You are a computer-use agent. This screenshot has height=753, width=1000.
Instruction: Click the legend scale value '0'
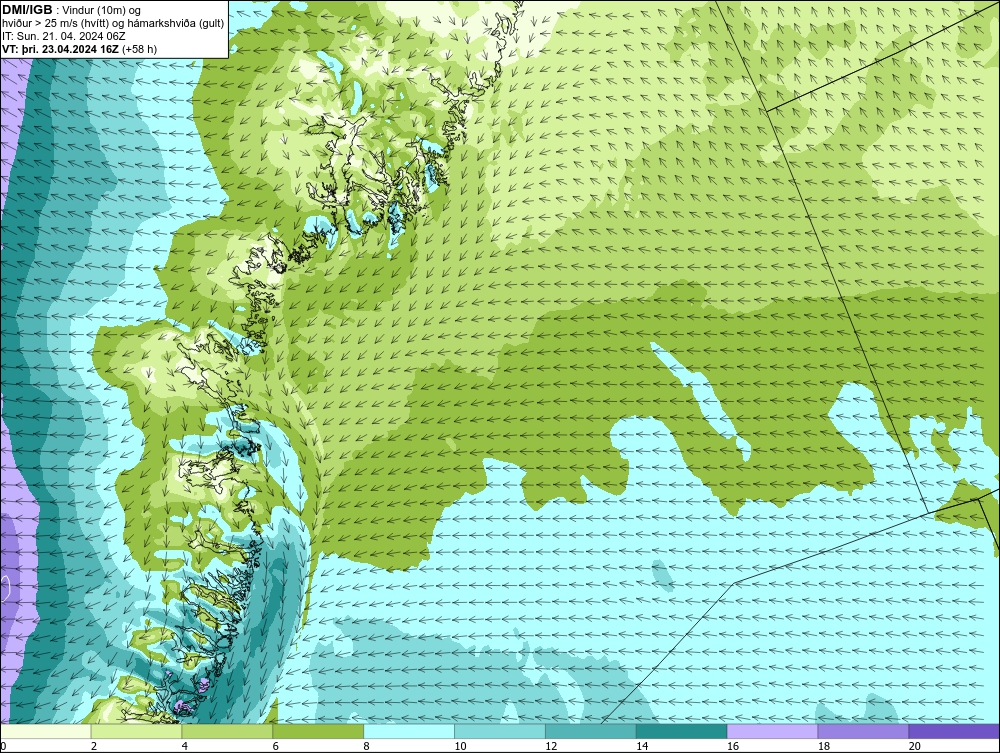point(3,746)
